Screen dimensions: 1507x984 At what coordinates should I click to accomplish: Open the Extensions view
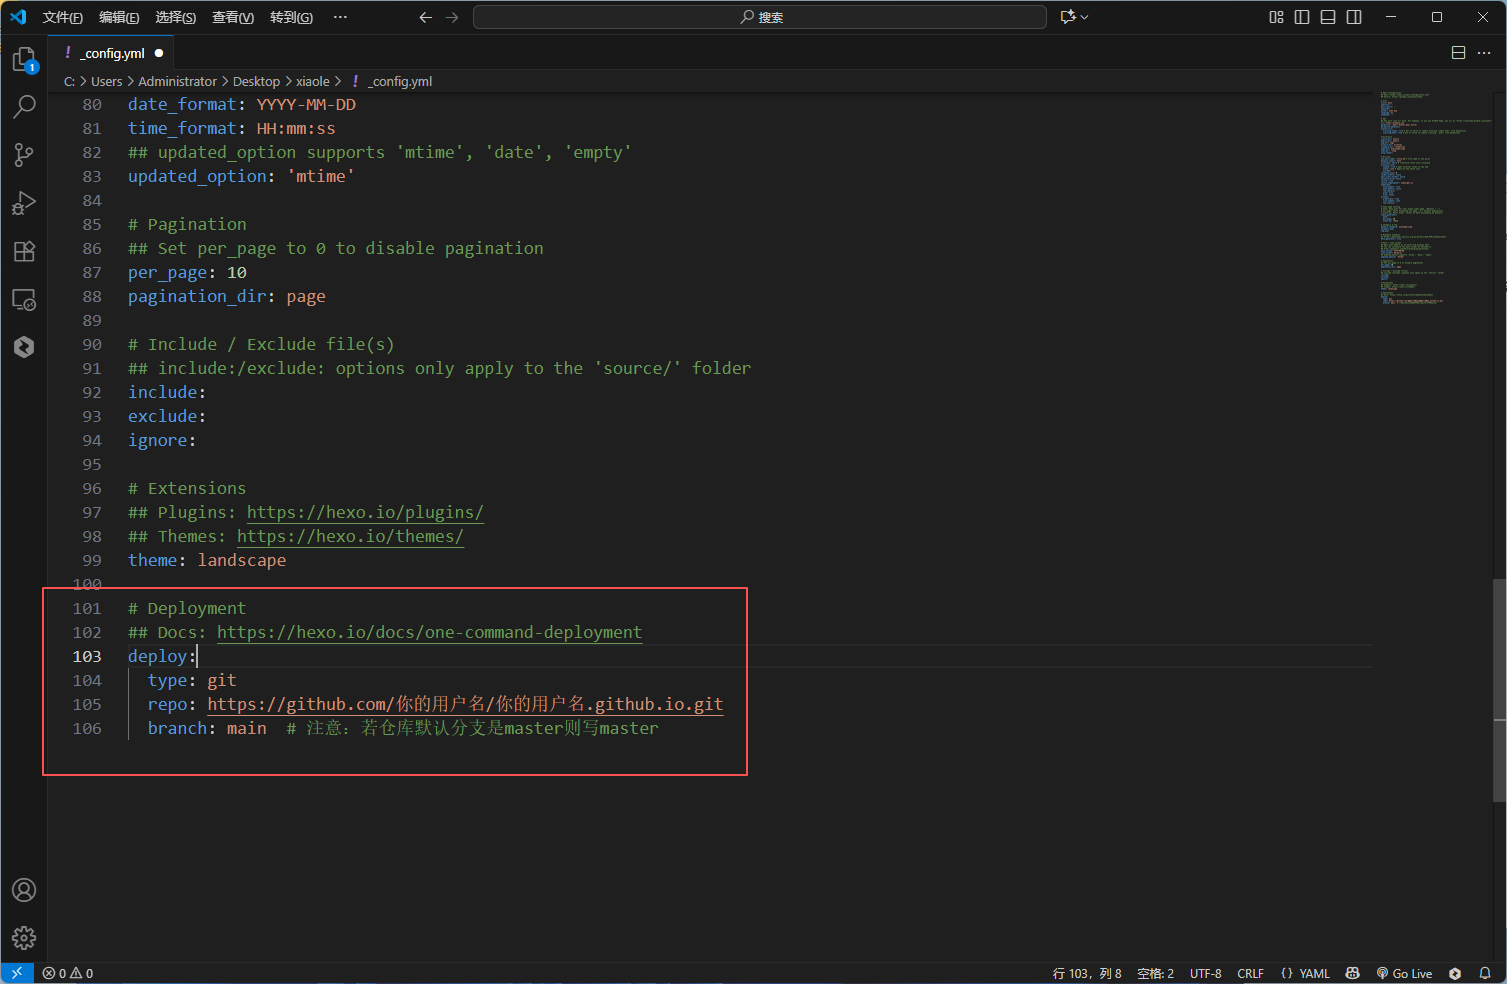click(24, 251)
